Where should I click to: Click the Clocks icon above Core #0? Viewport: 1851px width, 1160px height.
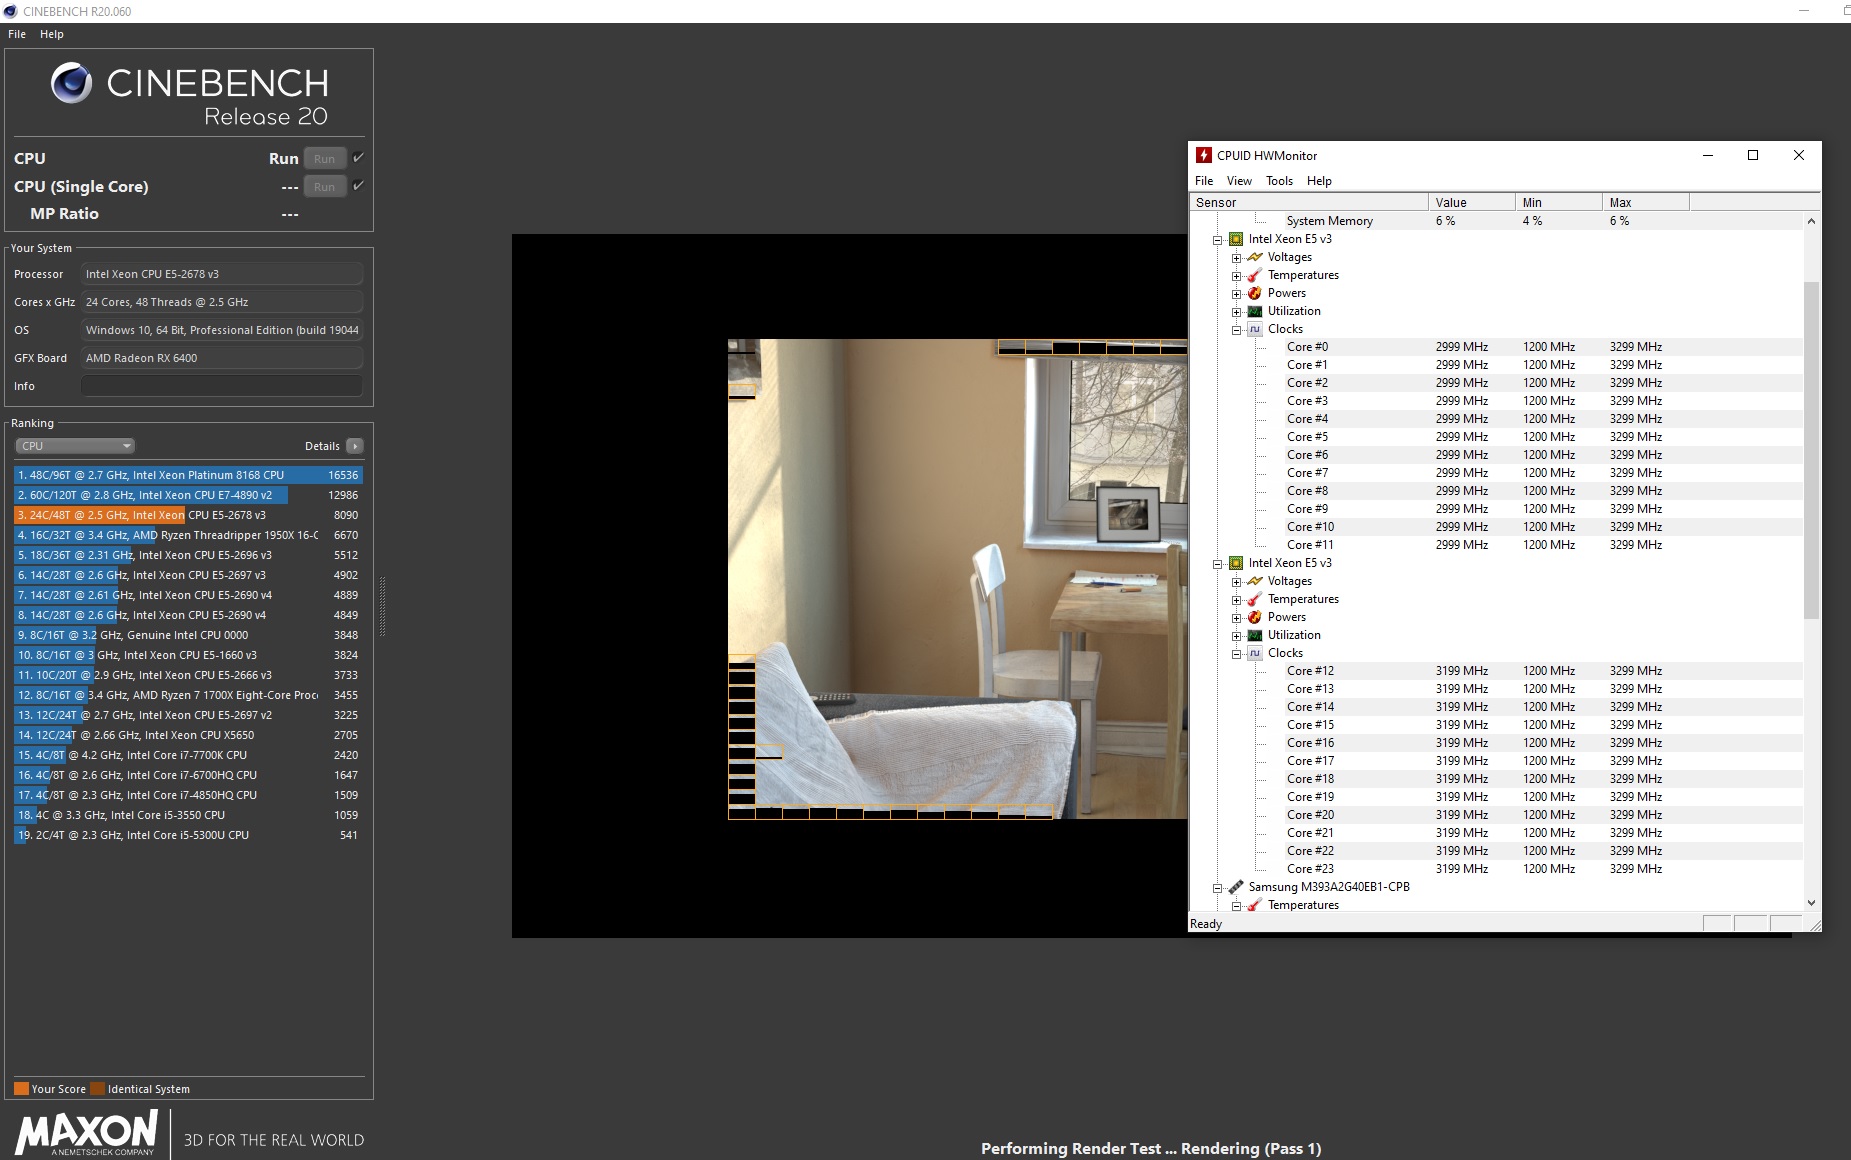point(1255,329)
